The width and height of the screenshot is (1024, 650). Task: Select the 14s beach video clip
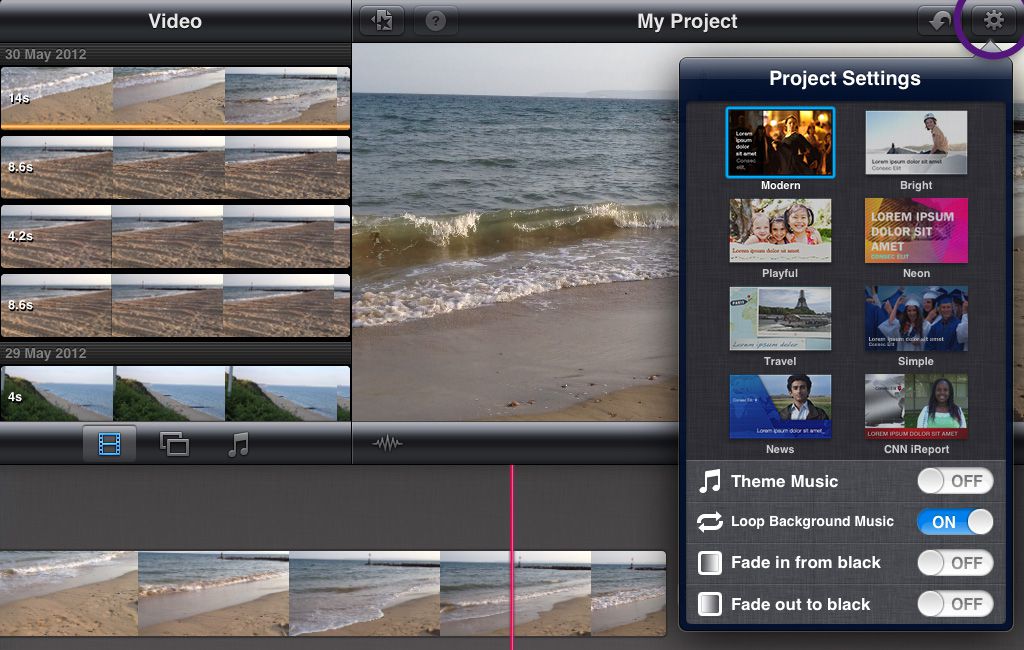(x=175, y=98)
